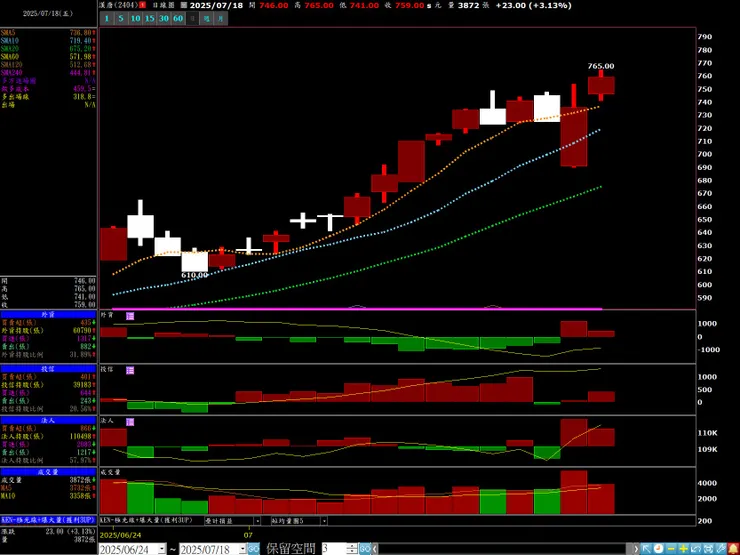The width and height of the screenshot is (740, 555).
Task: Click the SMA60 indicator row
Action: point(48,57)
